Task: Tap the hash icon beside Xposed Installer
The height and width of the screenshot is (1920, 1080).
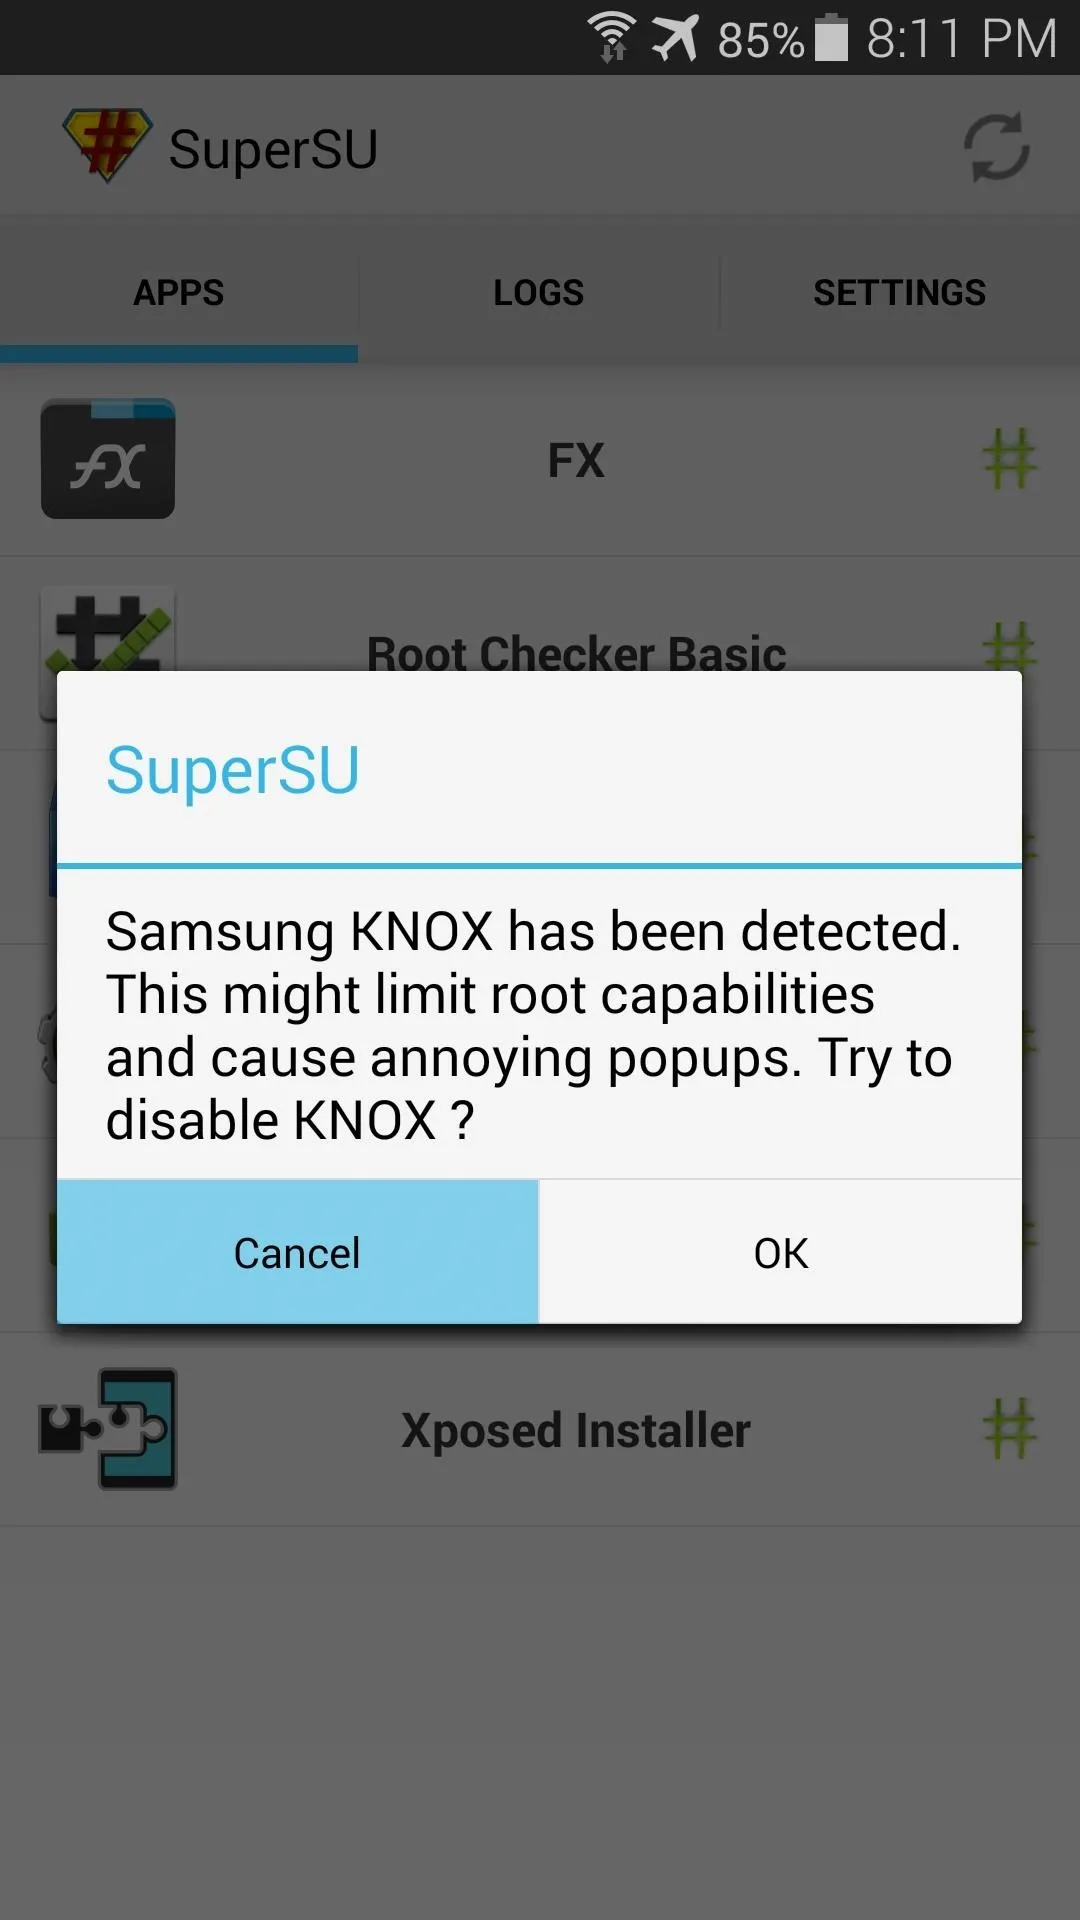Action: coord(1009,1429)
